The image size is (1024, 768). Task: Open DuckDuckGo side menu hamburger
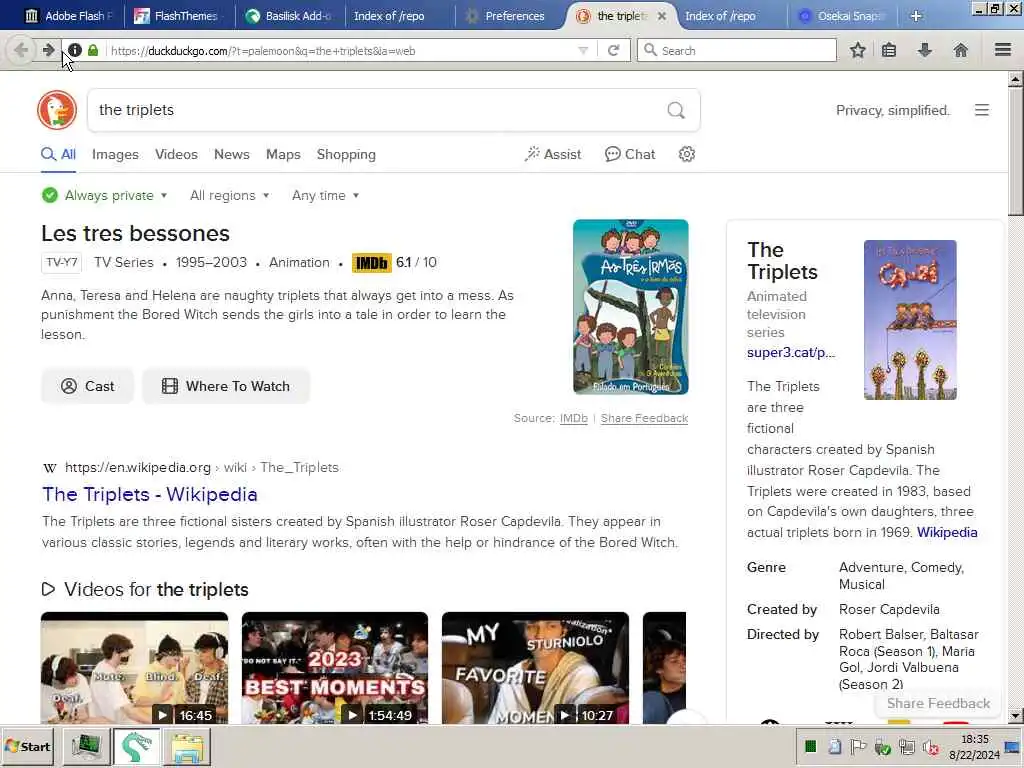[982, 110]
